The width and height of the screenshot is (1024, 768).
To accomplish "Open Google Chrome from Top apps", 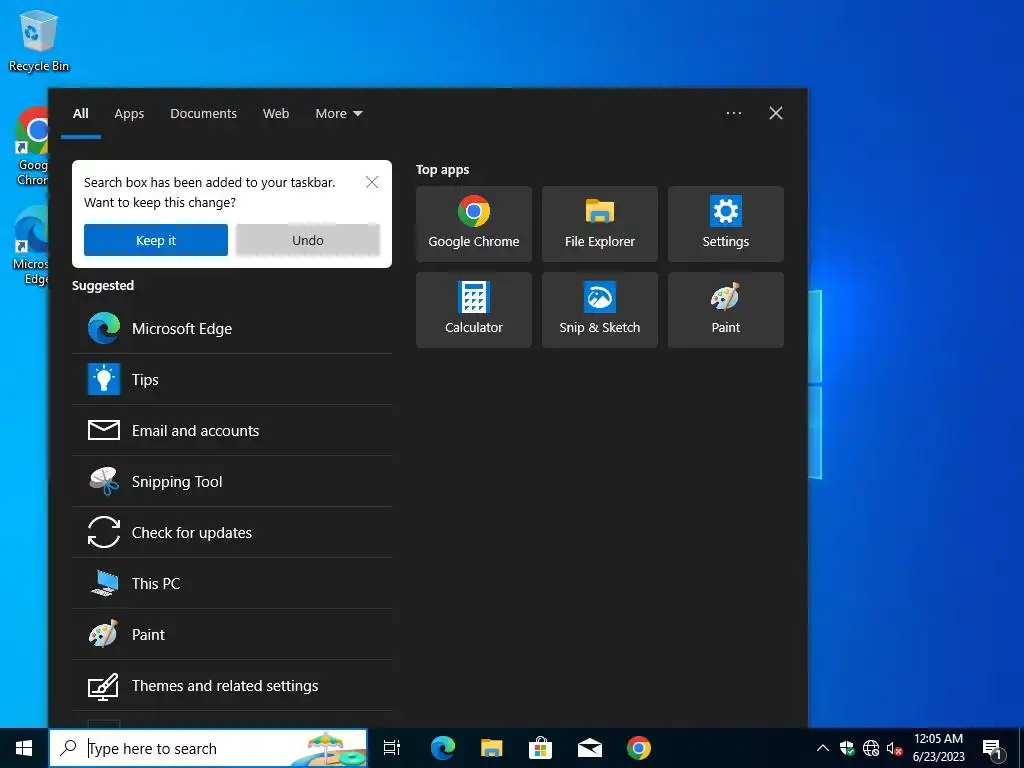I will point(473,224).
